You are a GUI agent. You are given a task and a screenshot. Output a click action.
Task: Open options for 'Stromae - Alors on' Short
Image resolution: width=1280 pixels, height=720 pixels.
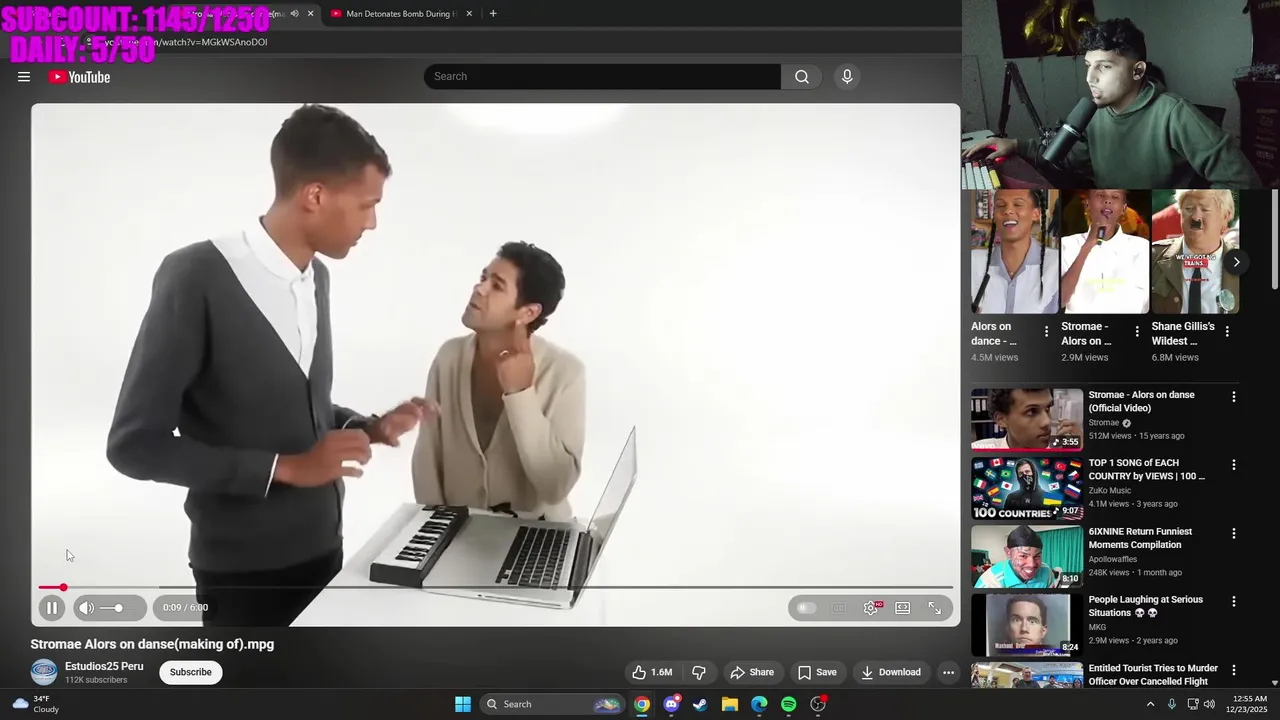(1137, 331)
